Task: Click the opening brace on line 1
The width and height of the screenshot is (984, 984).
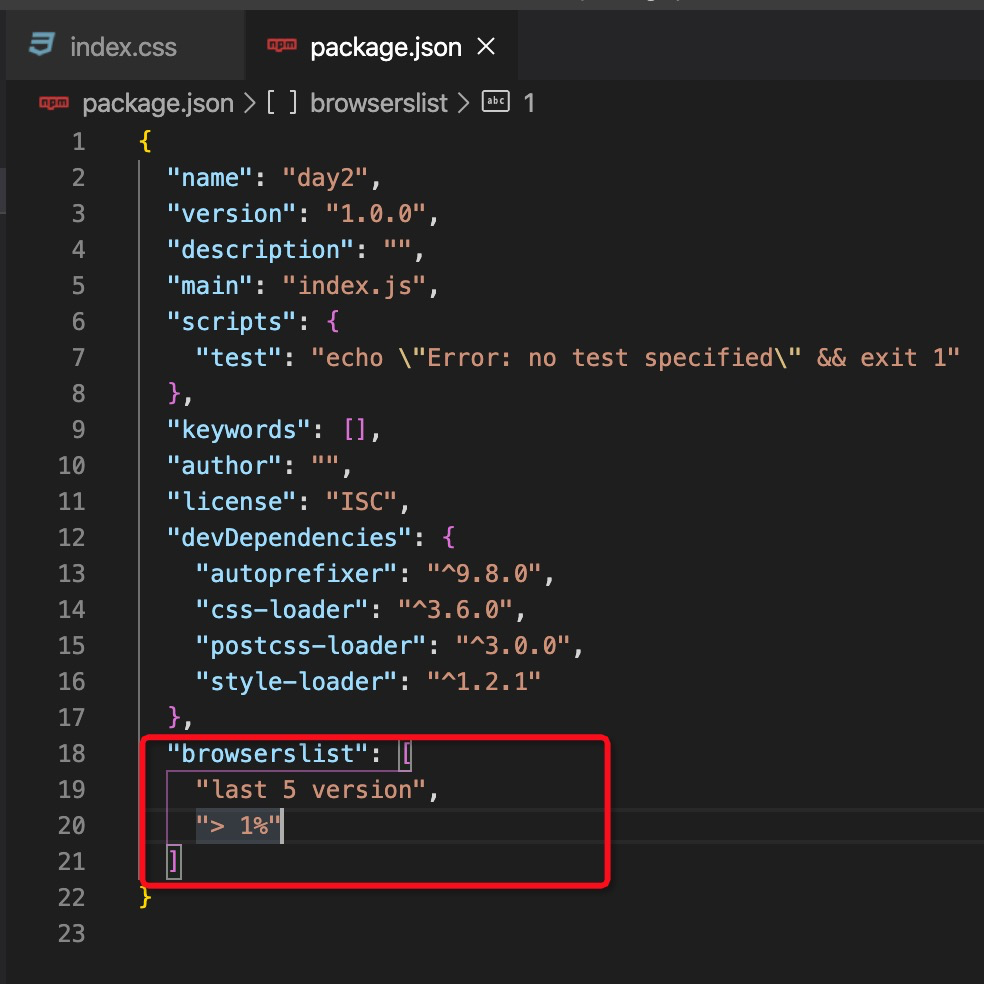Action: click(146, 142)
